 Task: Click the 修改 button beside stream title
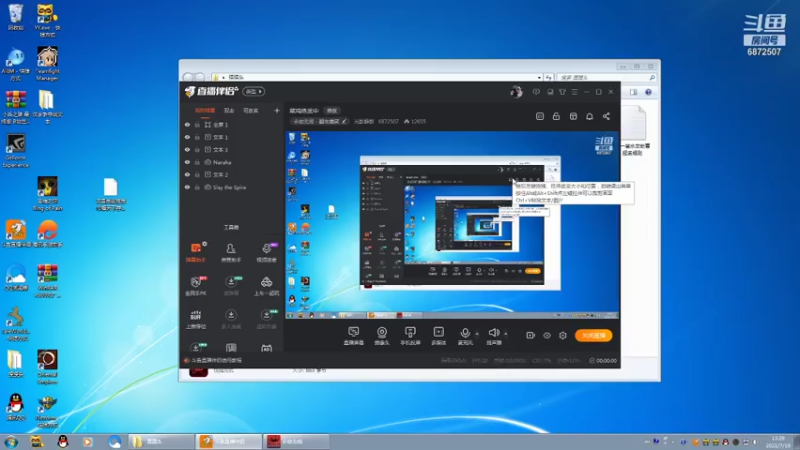[x=332, y=111]
